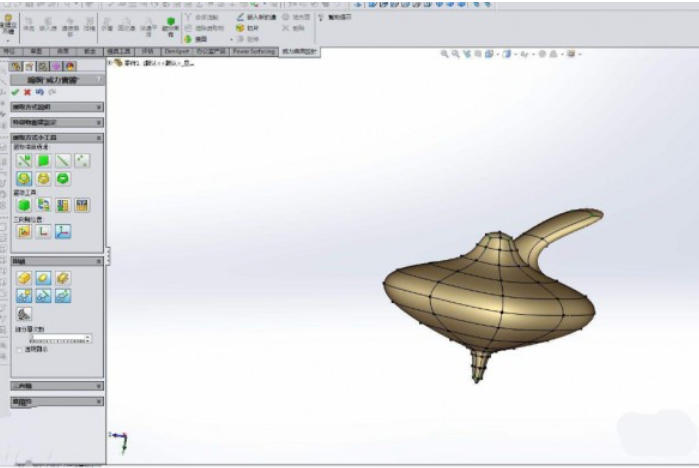The height and width of the screenshot is (468, 699).
Task: Expand the part tree node in the viewport
Action: tap(109, 63)
